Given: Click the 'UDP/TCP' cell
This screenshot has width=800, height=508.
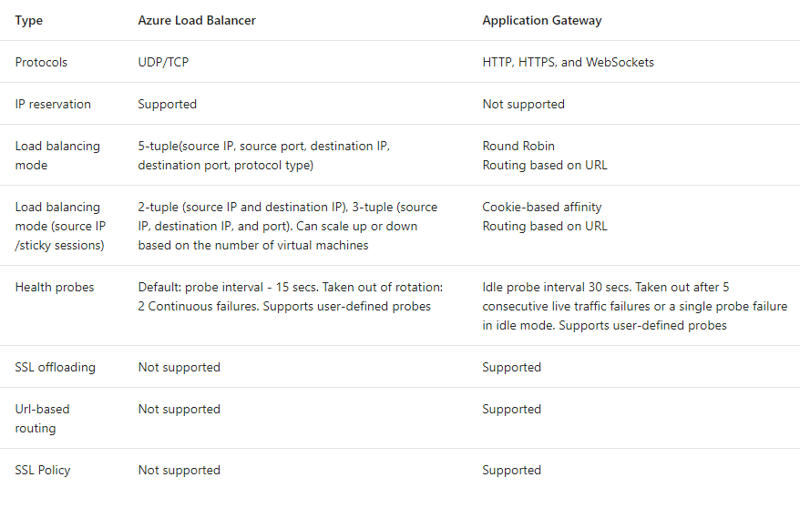Looking at the screenshot, I should (163, 62).
